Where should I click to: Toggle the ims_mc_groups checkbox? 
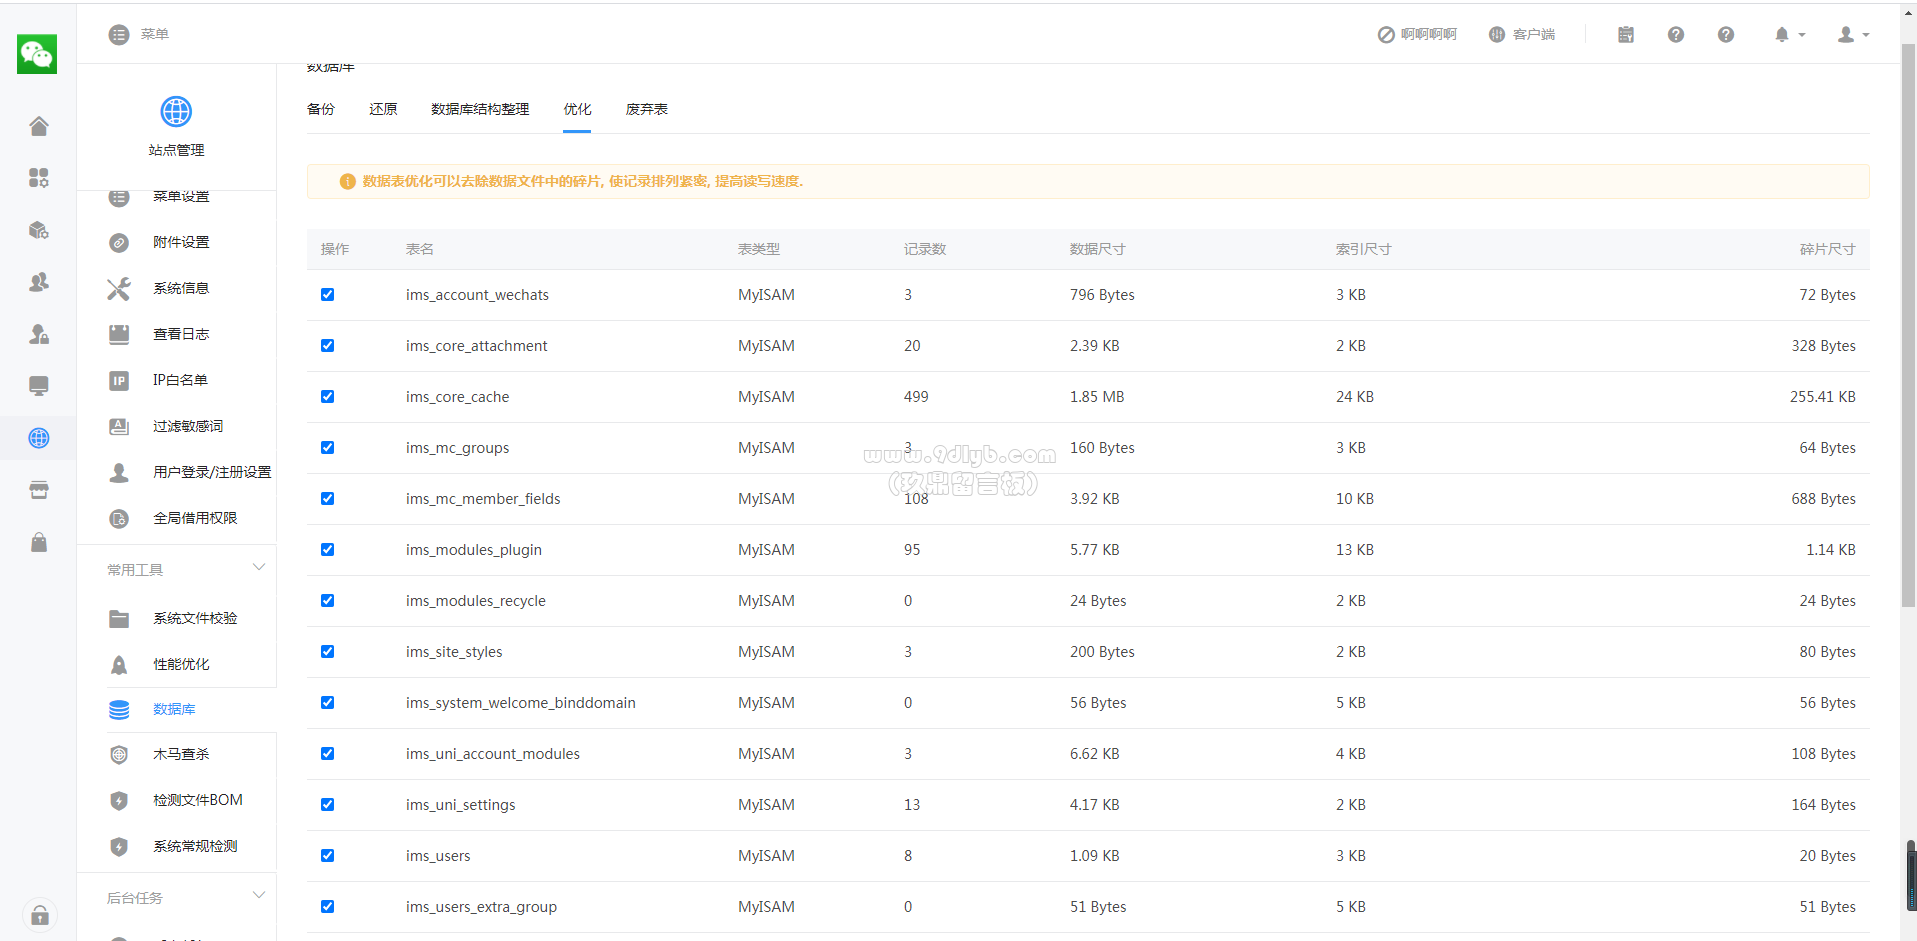(x=327, y=448)
